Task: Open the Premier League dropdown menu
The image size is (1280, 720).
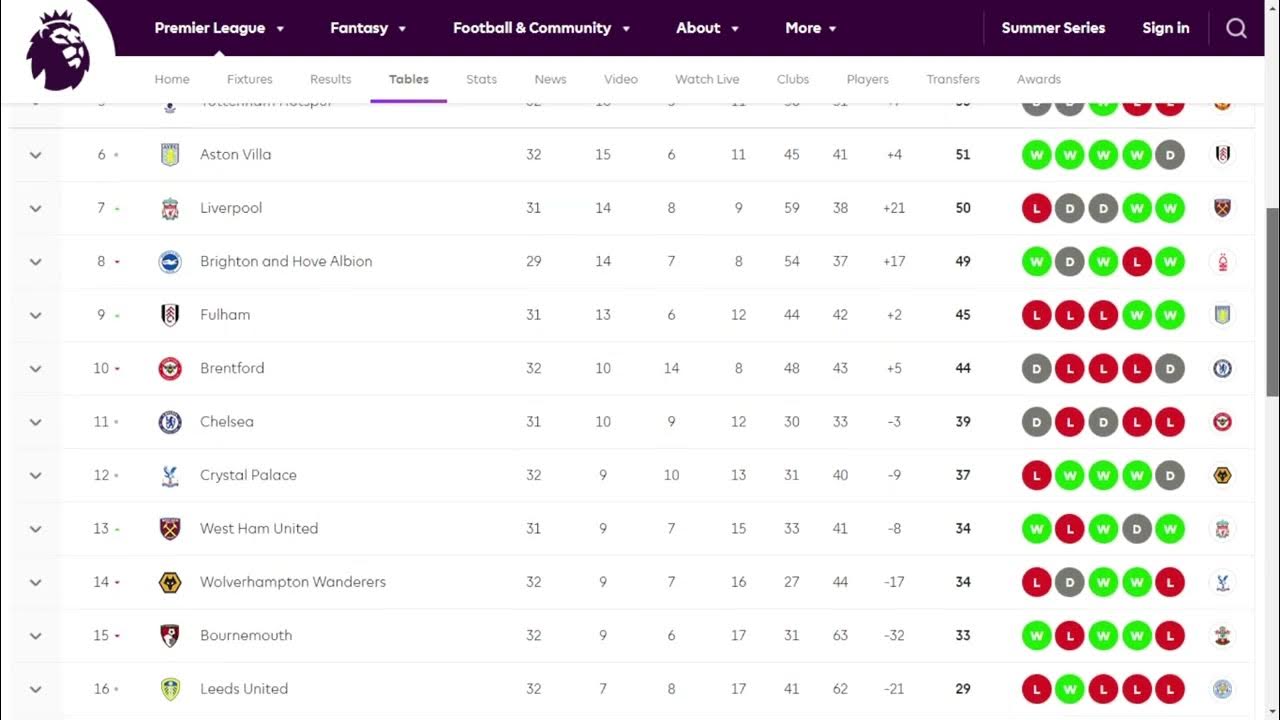Action: (x=219, y=28)
